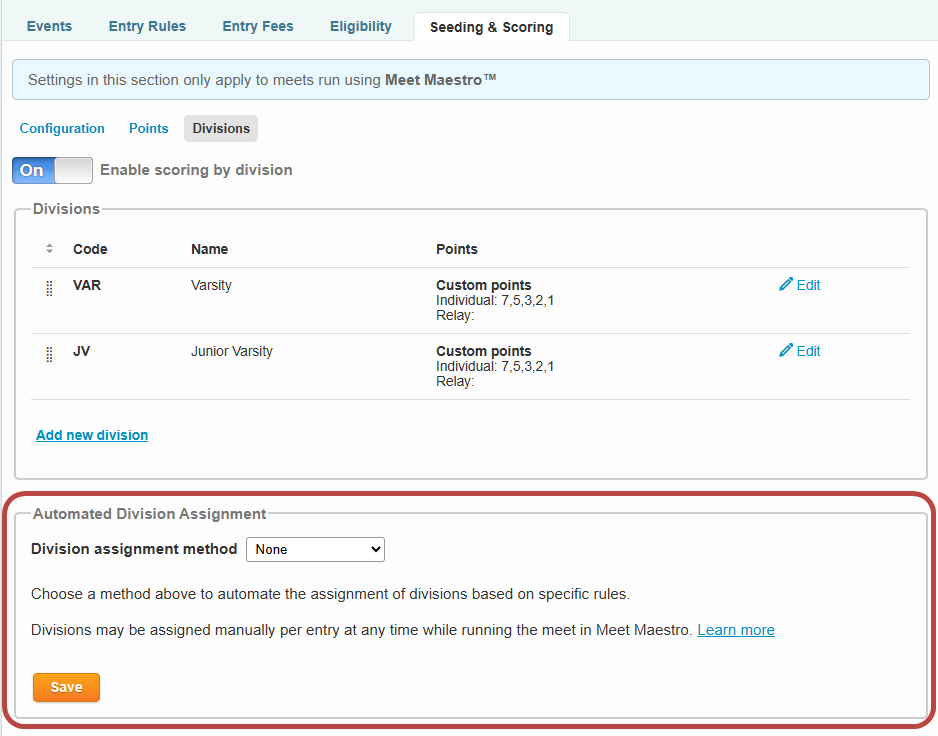Screen dimensions: 938x736
Task: Toggle off scoring by division
Action: [x=52, y=170]
